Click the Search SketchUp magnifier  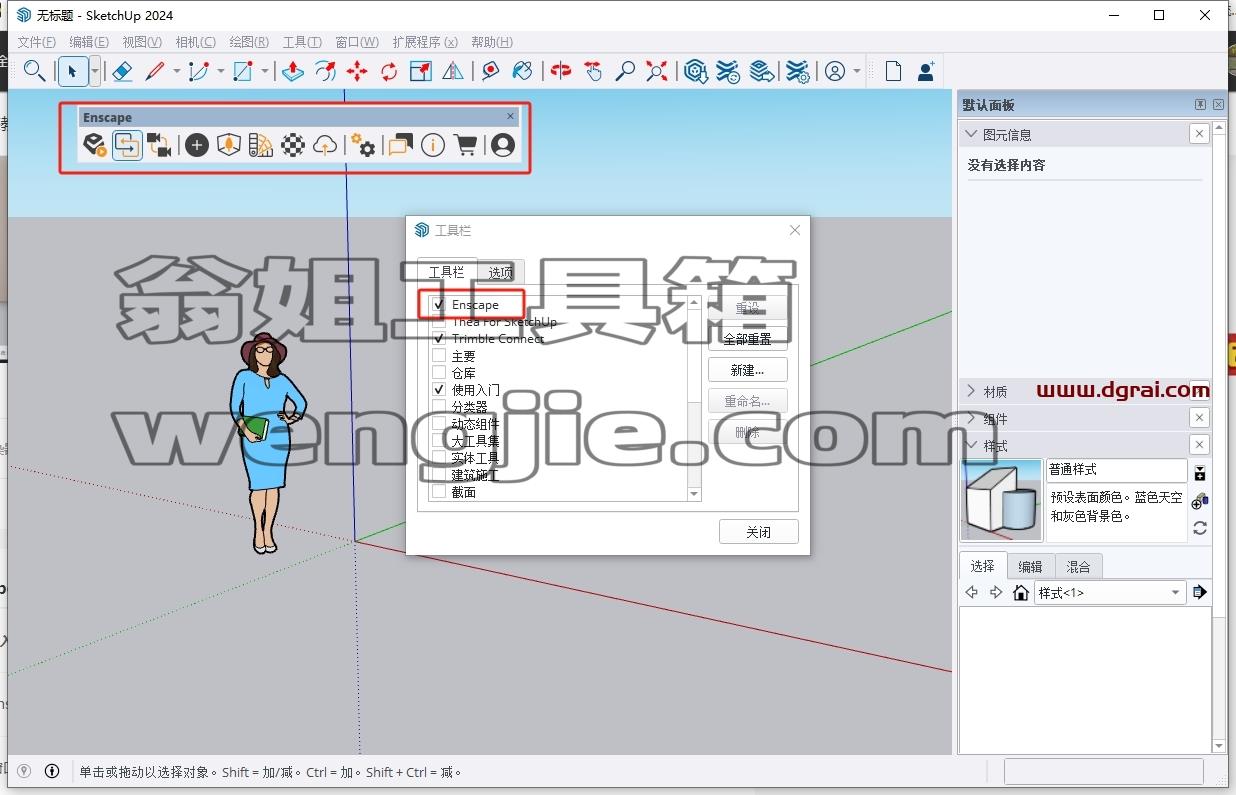coord(35,71)
